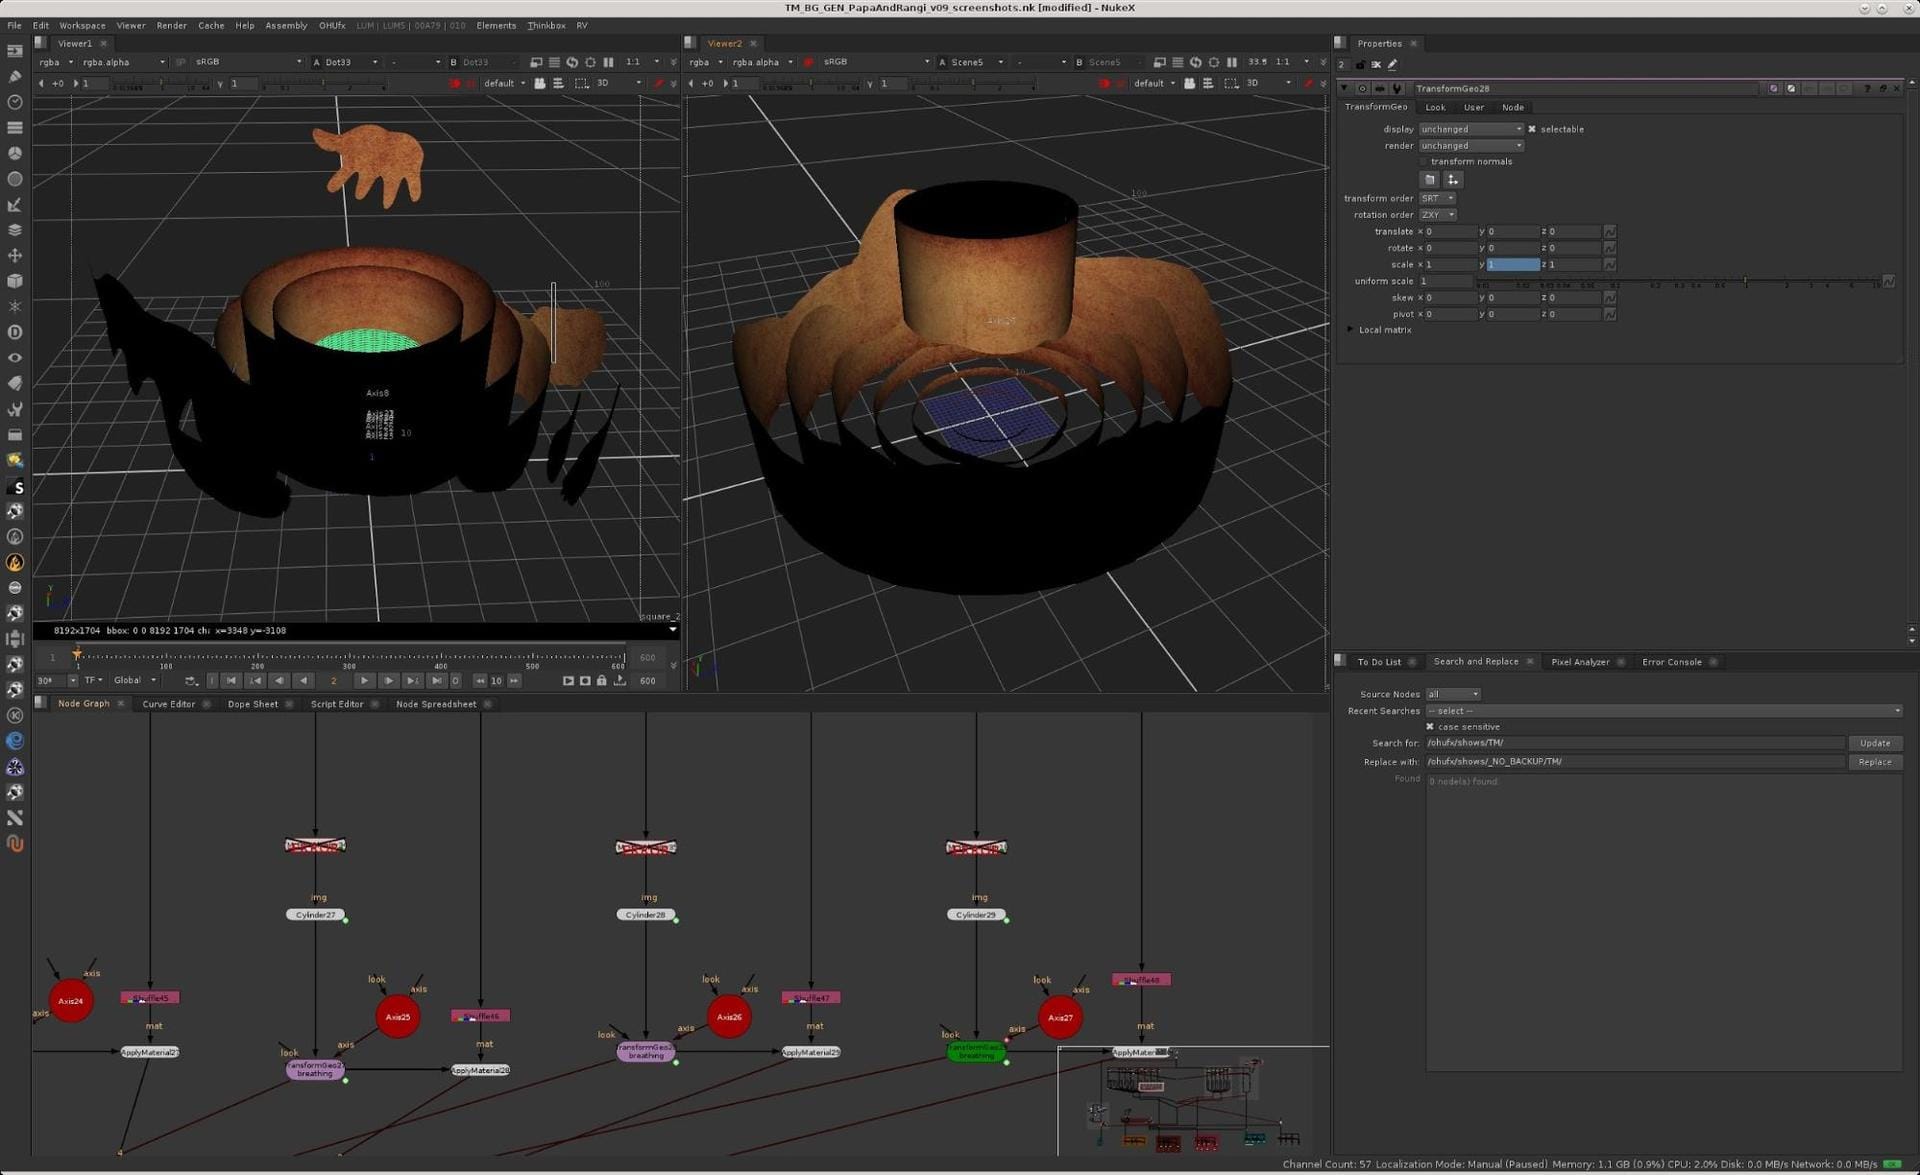Click the lock-all-panels icon in Properties
Viewport: 1920px width, 1175px height.
(x=1360, y=65)
